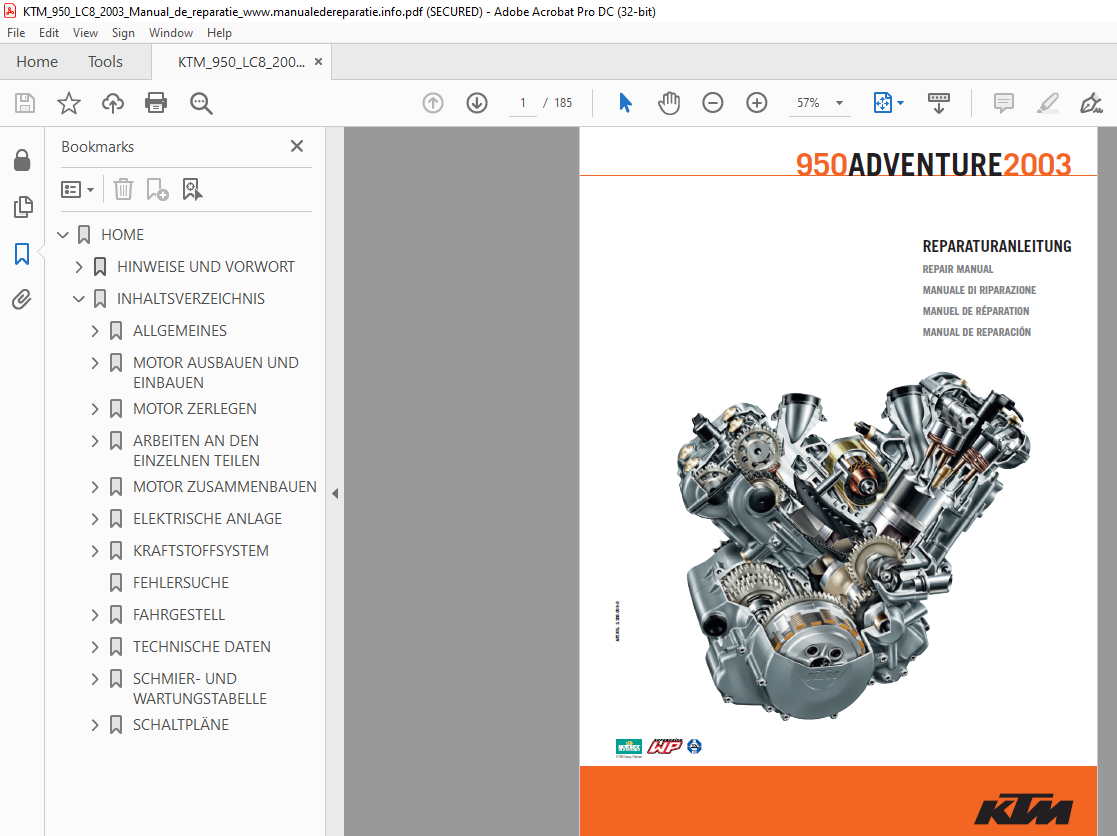Add document to starred with star icon

click(x=69, y=103)
